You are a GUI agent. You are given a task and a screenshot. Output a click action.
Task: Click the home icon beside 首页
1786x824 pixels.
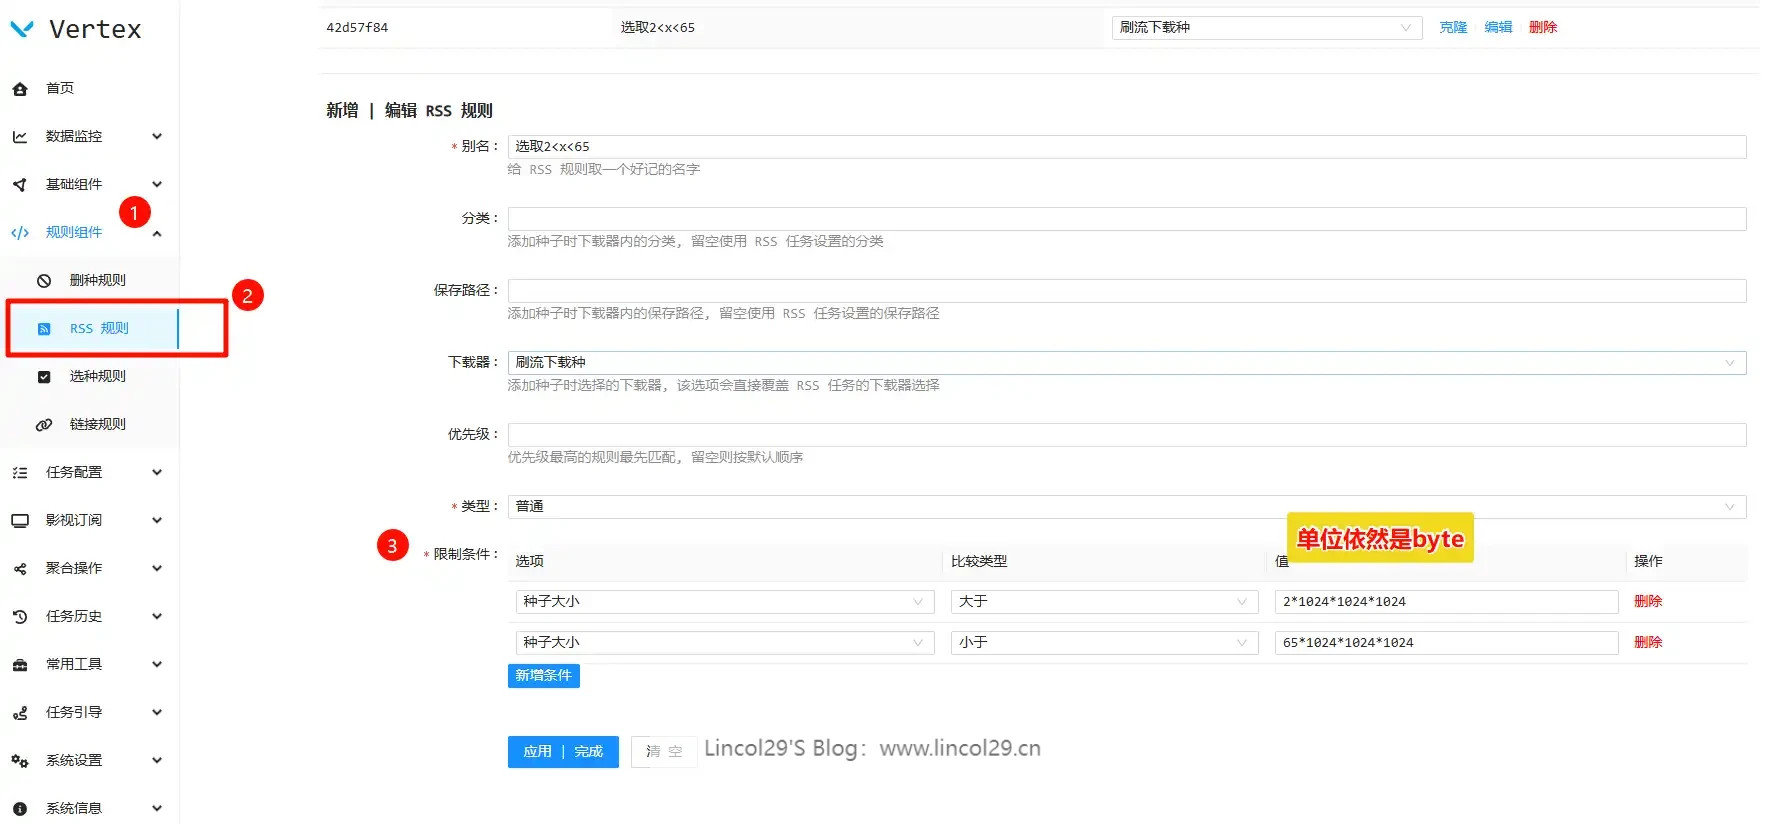20,89
